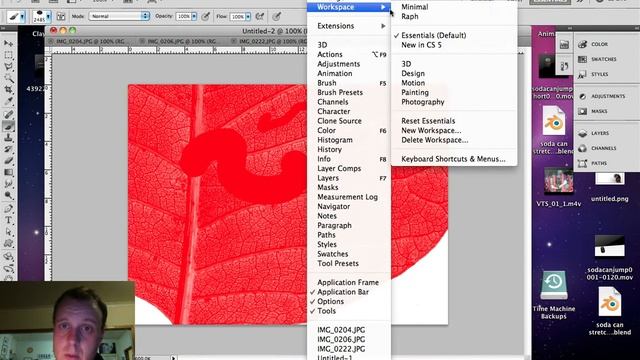Select the Crop tool

(x=8, y=89)
